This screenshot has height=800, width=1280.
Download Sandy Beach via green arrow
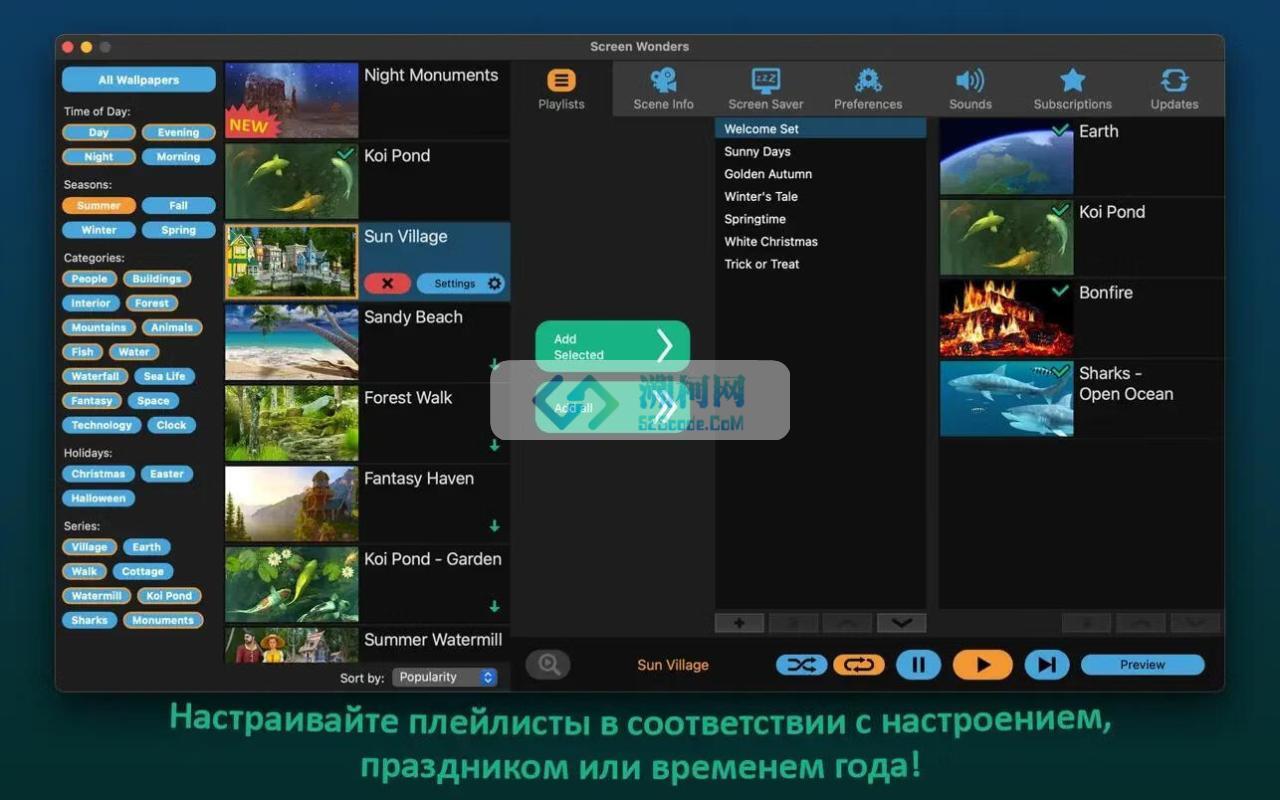(494, 365)
